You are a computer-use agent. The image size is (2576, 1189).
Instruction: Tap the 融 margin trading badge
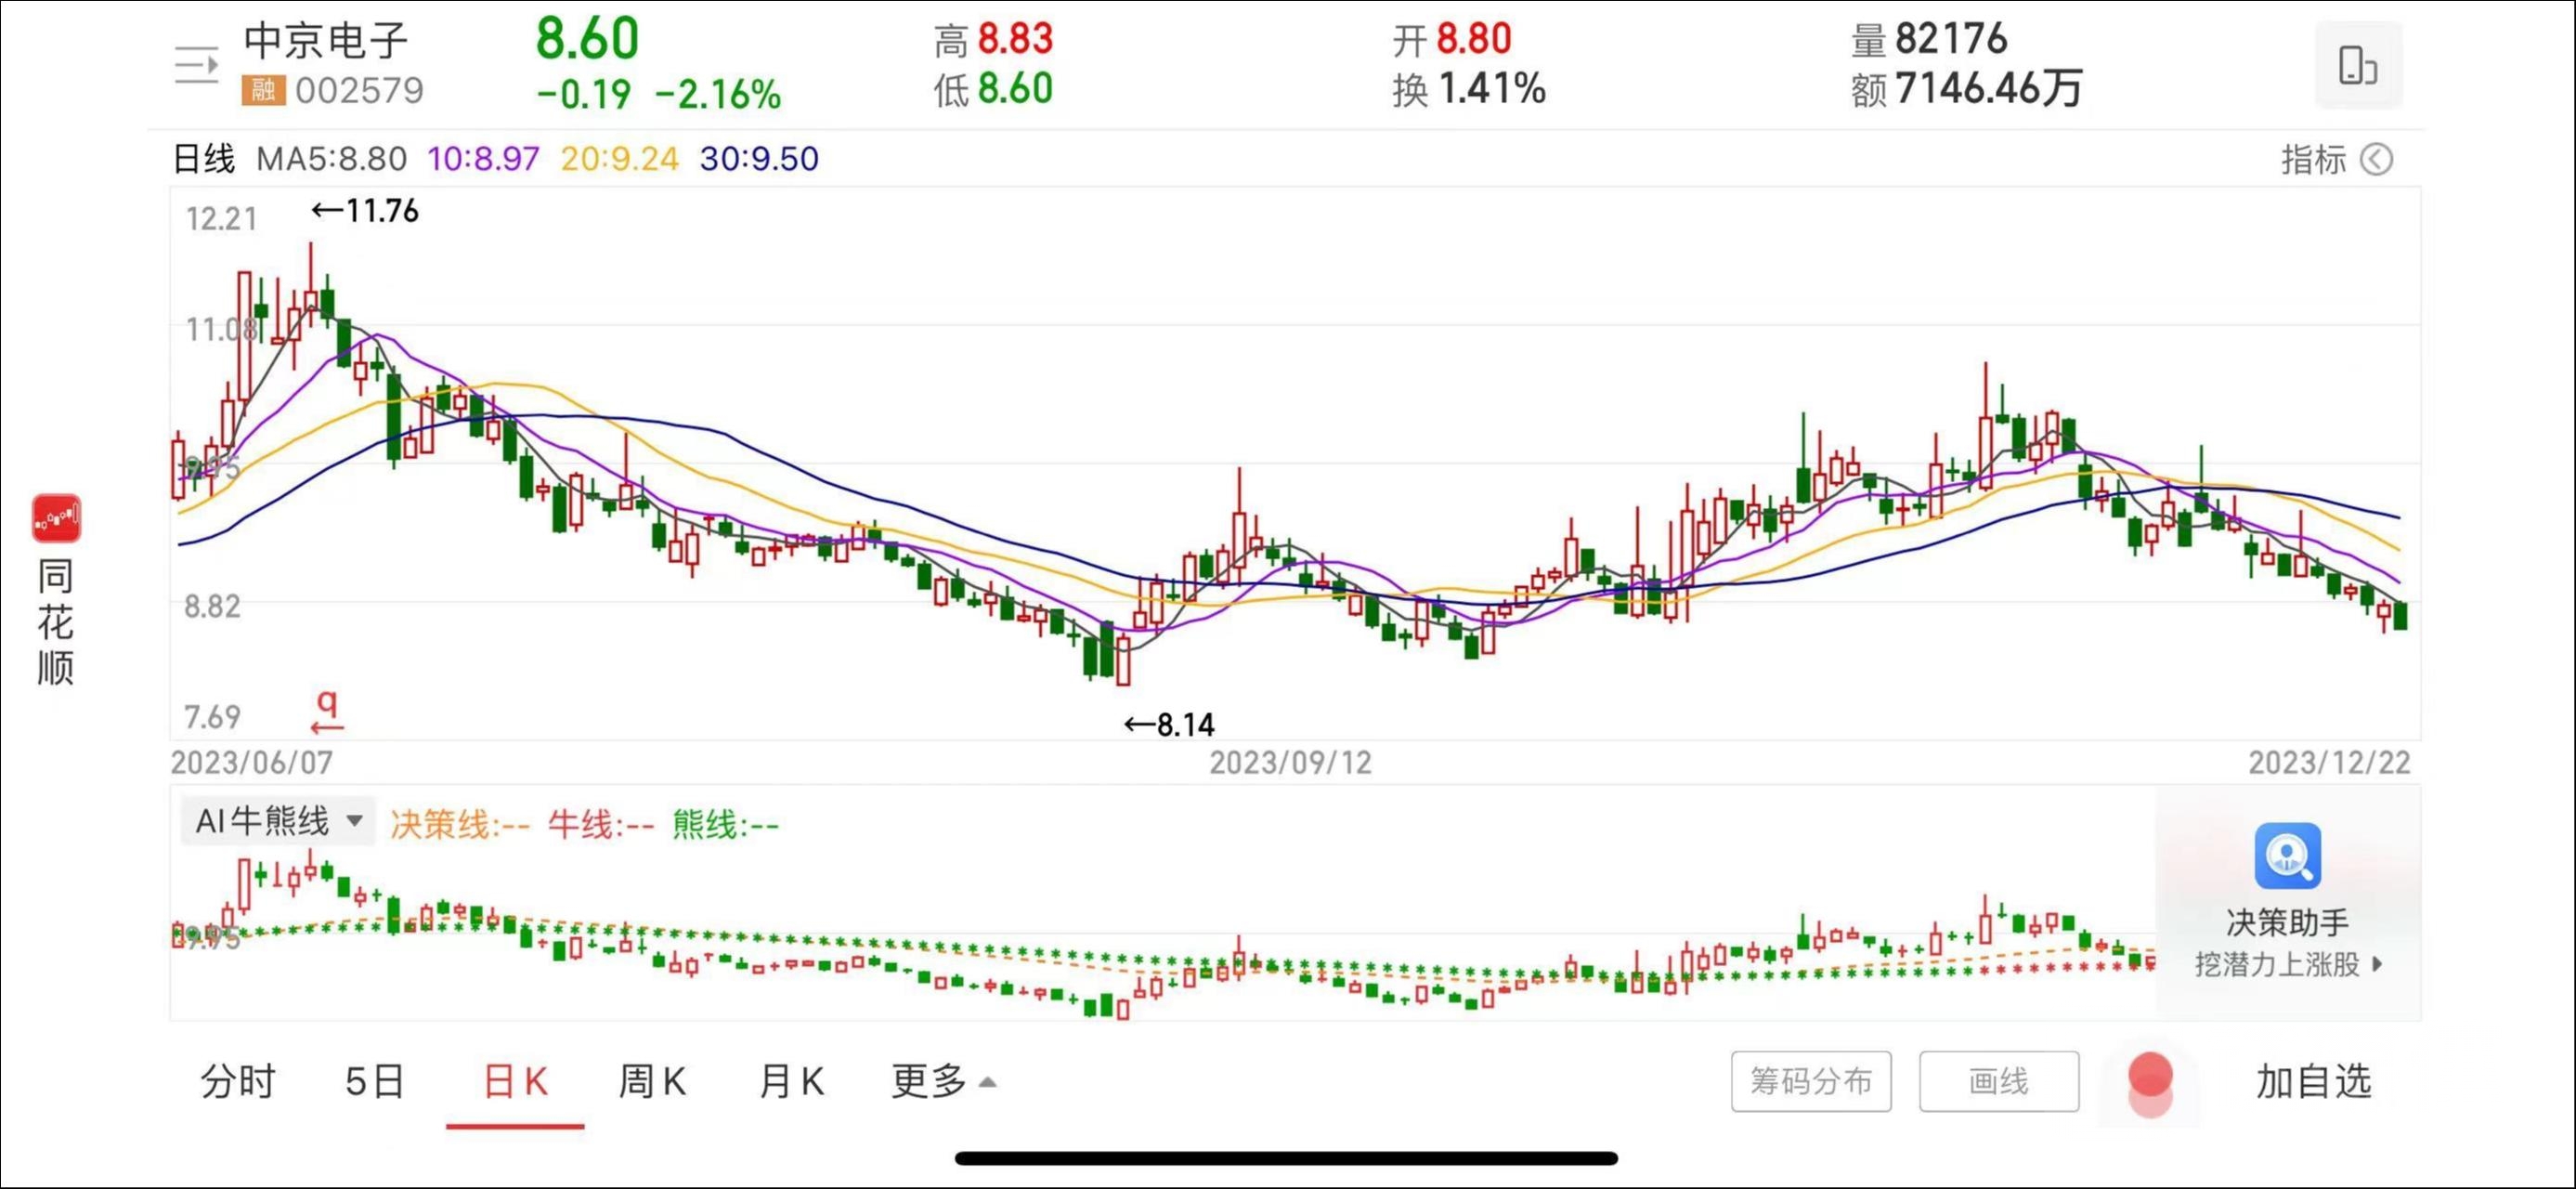[263, 91]
